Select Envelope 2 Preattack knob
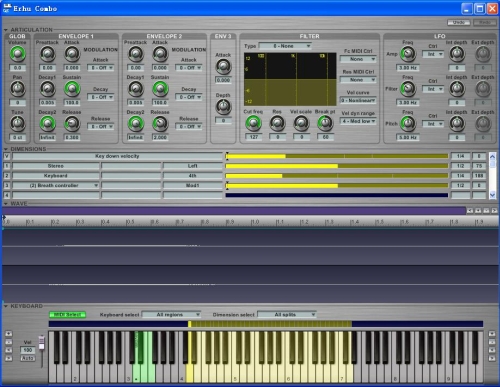The width and height of the screenshot is (500, 387). [x=136, y=54]
